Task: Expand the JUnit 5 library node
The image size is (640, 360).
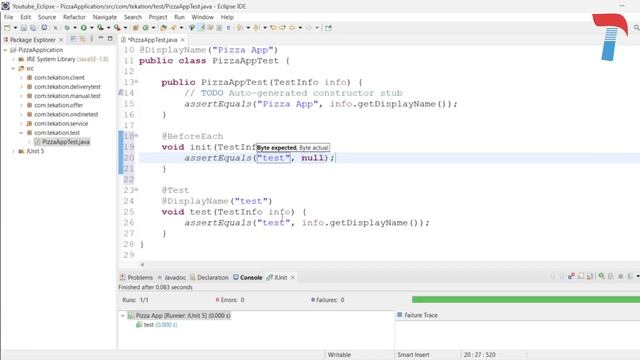Action: (13, 151)
